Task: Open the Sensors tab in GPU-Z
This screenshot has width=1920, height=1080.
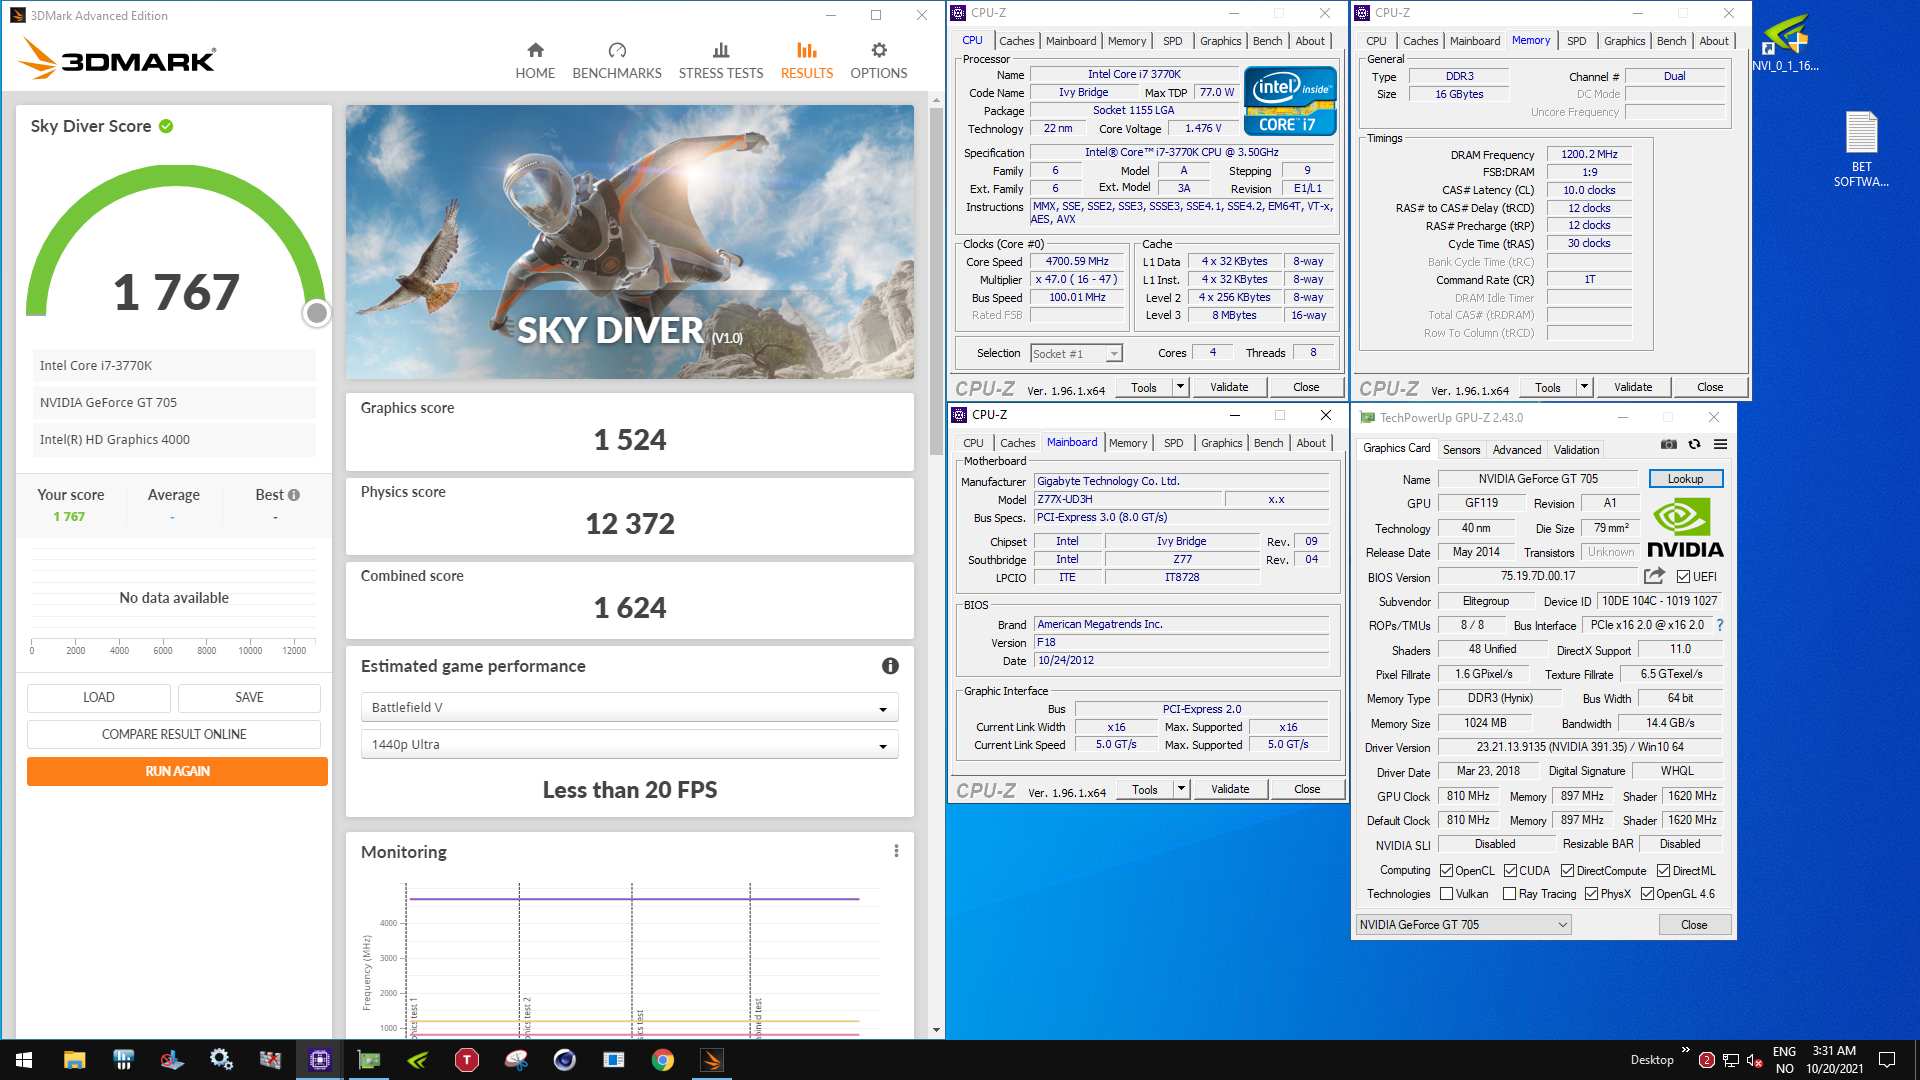Action: click(1461, 450)
